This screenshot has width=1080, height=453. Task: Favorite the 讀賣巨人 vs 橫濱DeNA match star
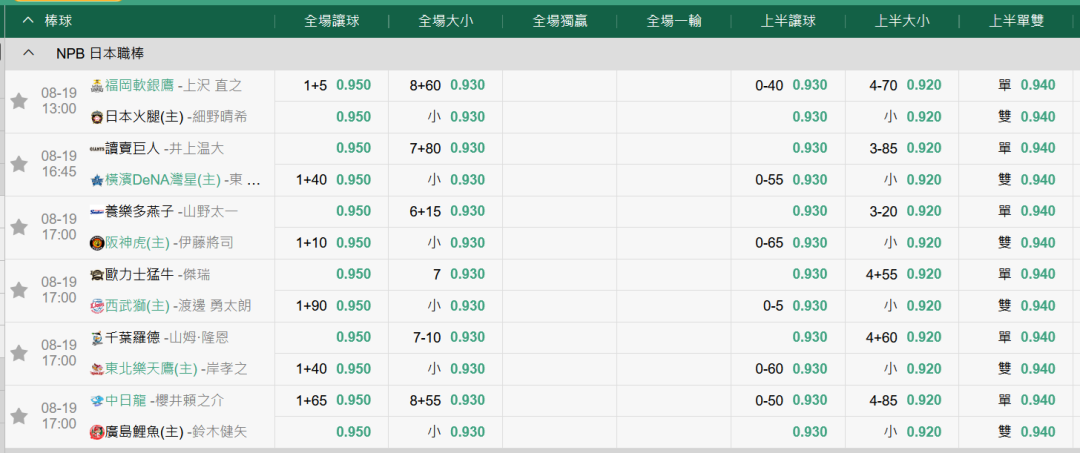coord(19,164)
